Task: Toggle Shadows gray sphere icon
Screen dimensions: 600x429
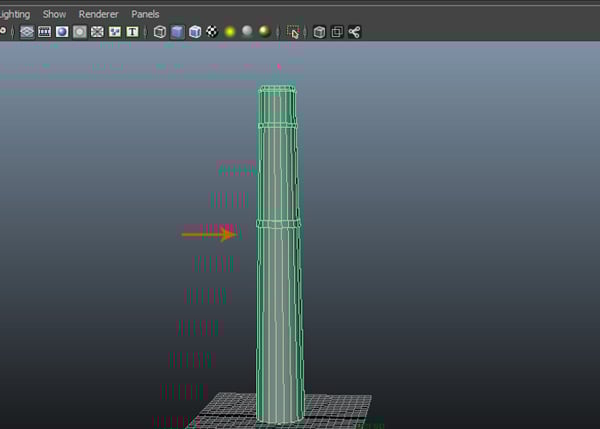Action: [x=247, y=31]
